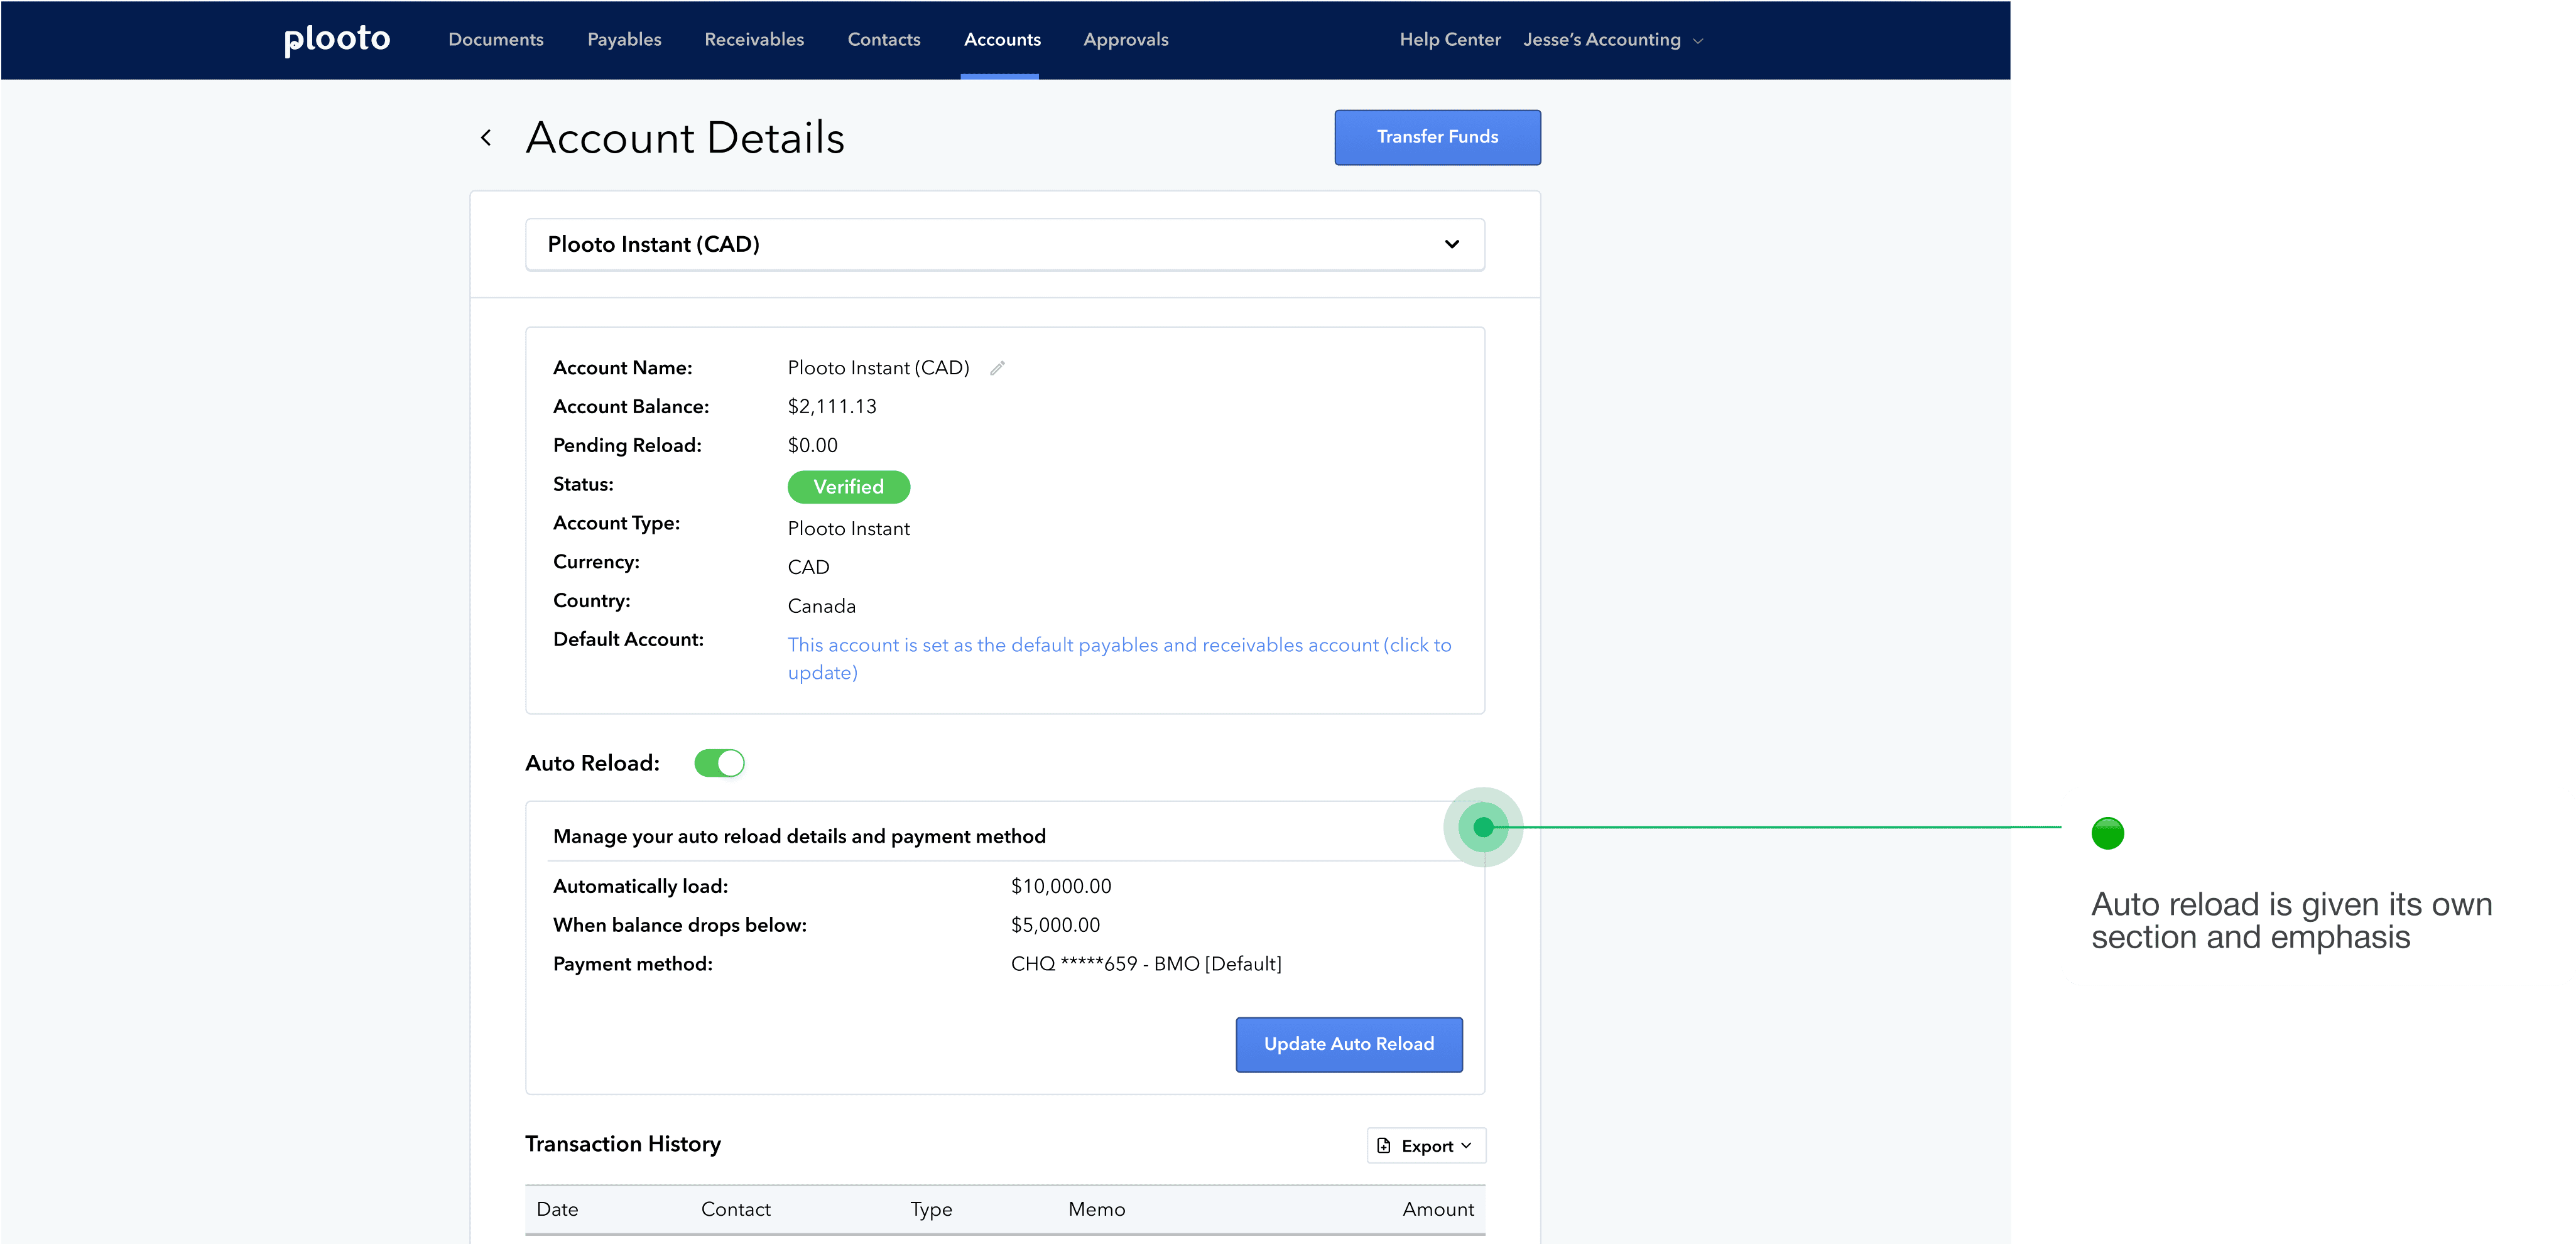The height and width of the screenshot is (1244, 2576).
Task: Click the Verified status badge
Action: (848, 487)
